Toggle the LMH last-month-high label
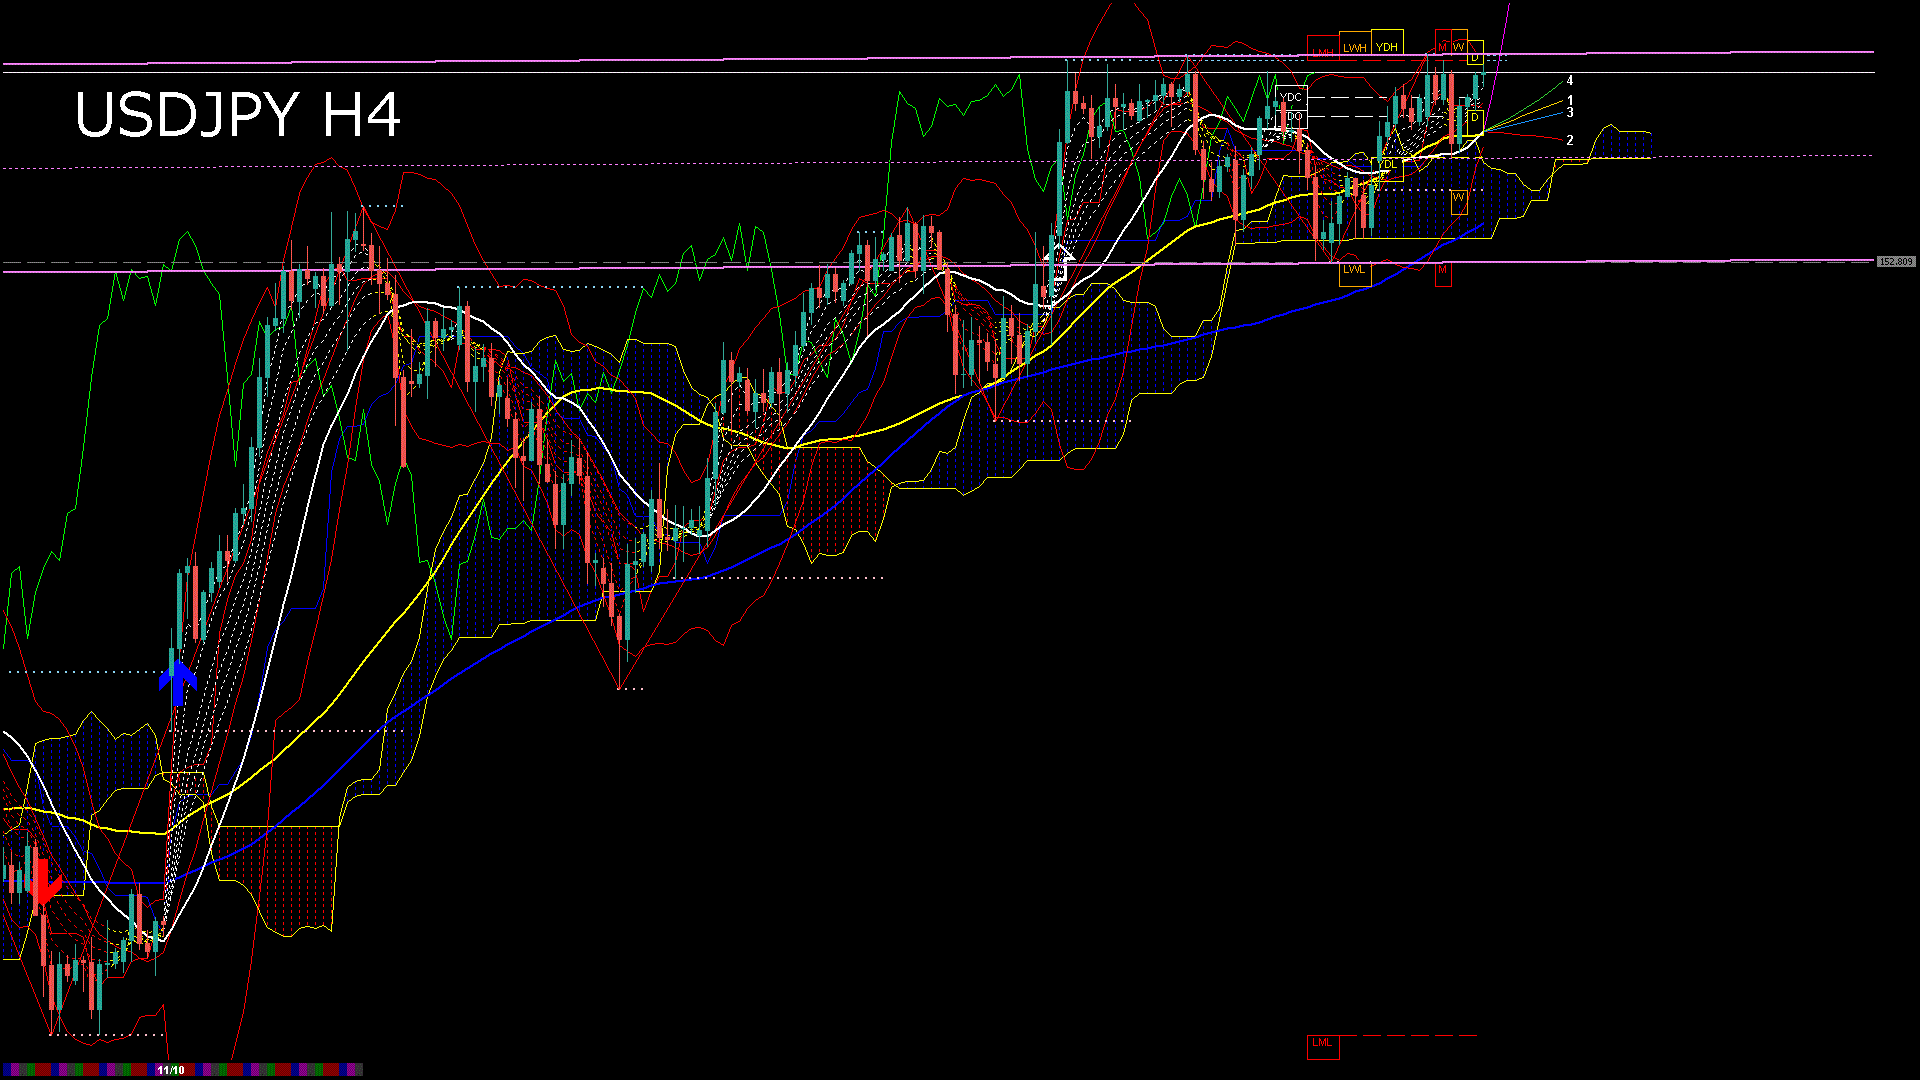The image size is (1920, 1080). click(x=1323, y=51)
